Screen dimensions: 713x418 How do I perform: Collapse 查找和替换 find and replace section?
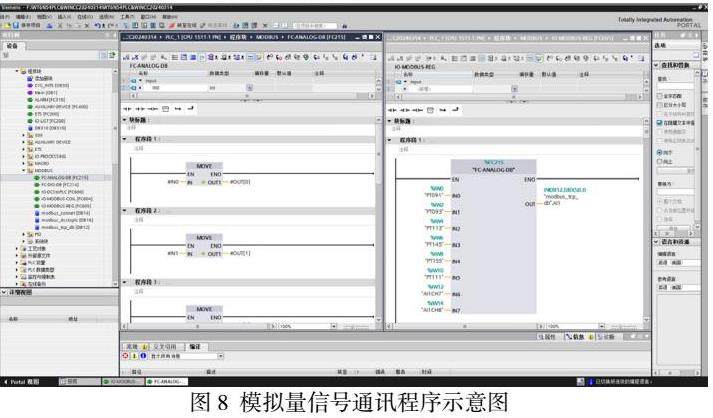click(x=656, y=65)
